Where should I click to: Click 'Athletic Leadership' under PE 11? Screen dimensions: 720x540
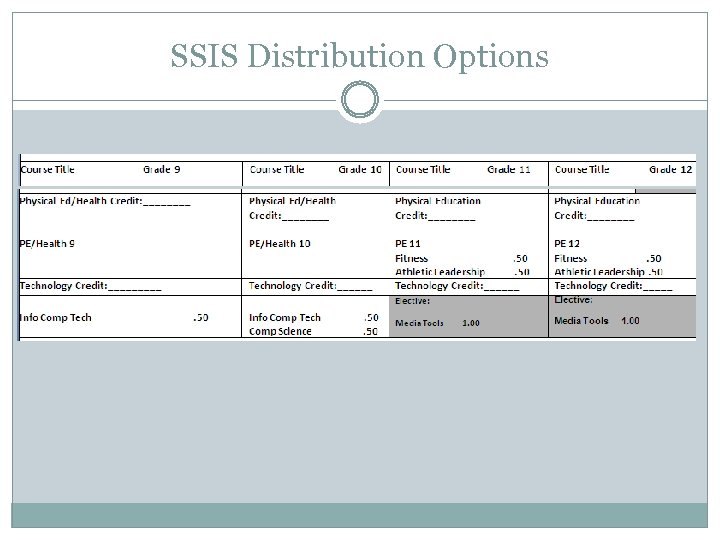tap(440, 272)
